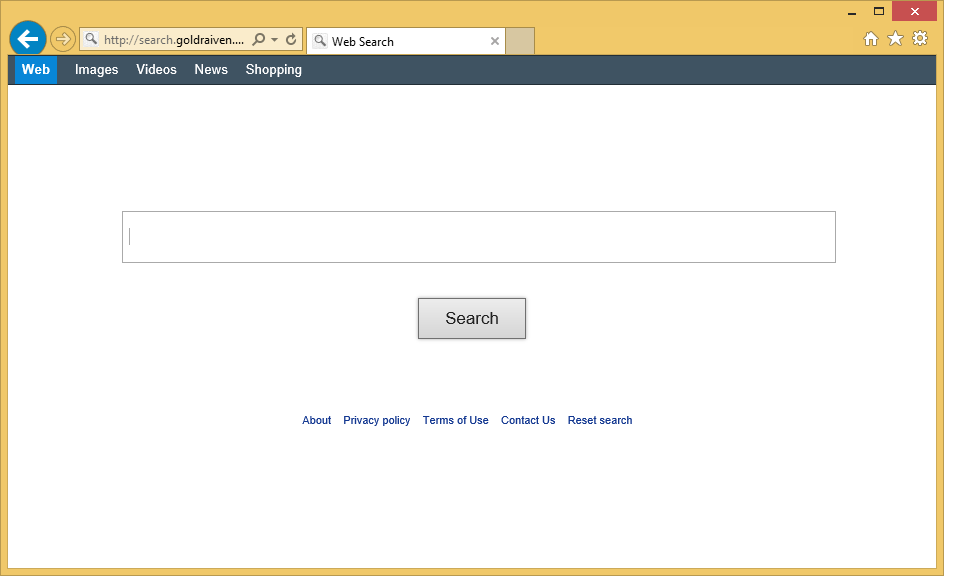Open the Tools gear menu
This screenshot has width=956, height=576.
point(920,39)
